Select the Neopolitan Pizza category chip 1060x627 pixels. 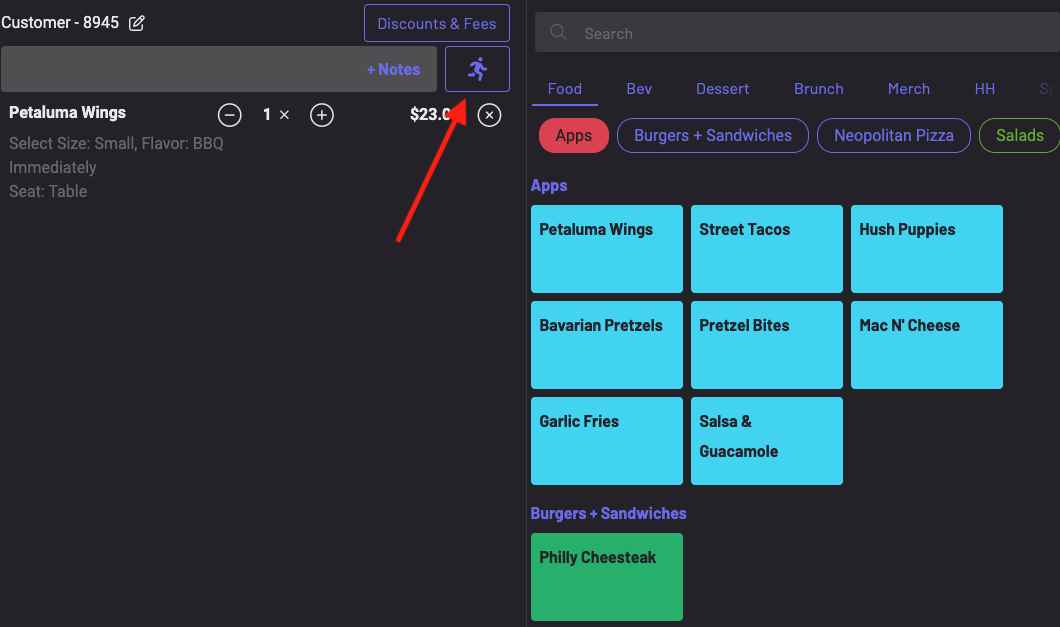[893, 136]
